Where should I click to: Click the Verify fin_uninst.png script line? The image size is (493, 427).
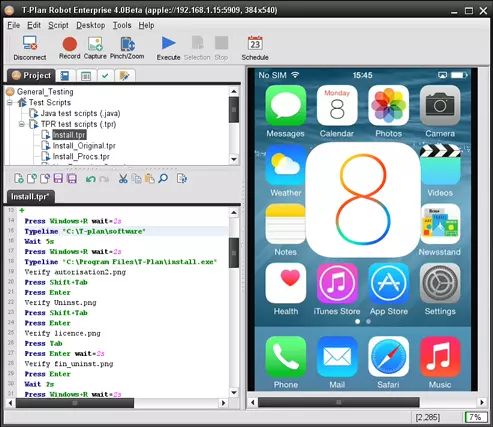[69, 364]
